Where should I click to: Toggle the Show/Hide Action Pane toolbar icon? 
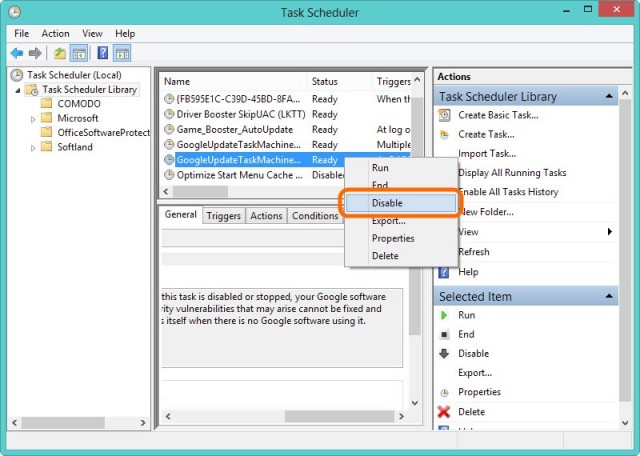tap(122, 53)
